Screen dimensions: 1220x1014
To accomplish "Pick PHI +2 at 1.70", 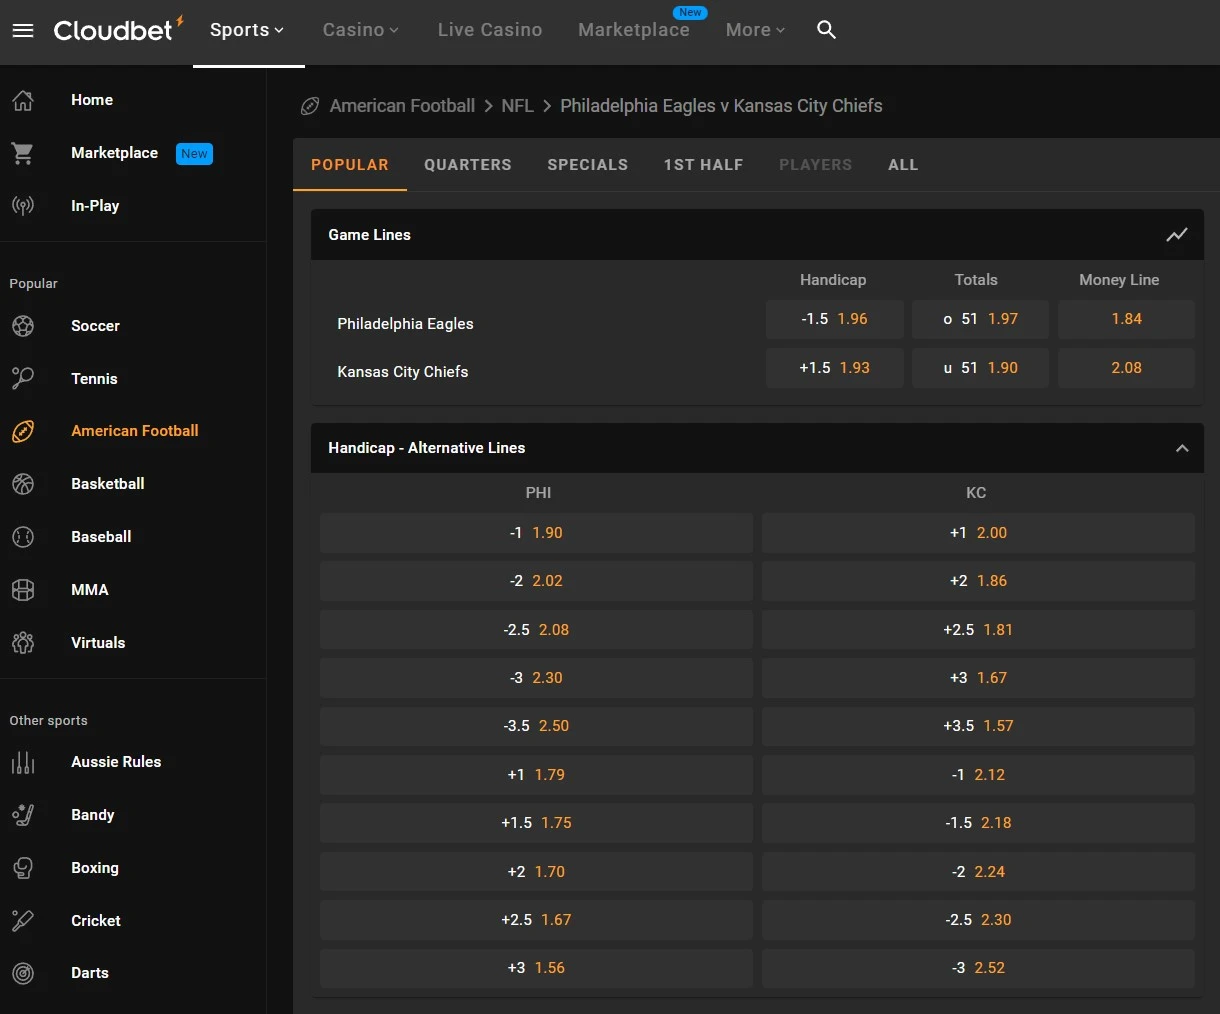I will coord(536,872).
